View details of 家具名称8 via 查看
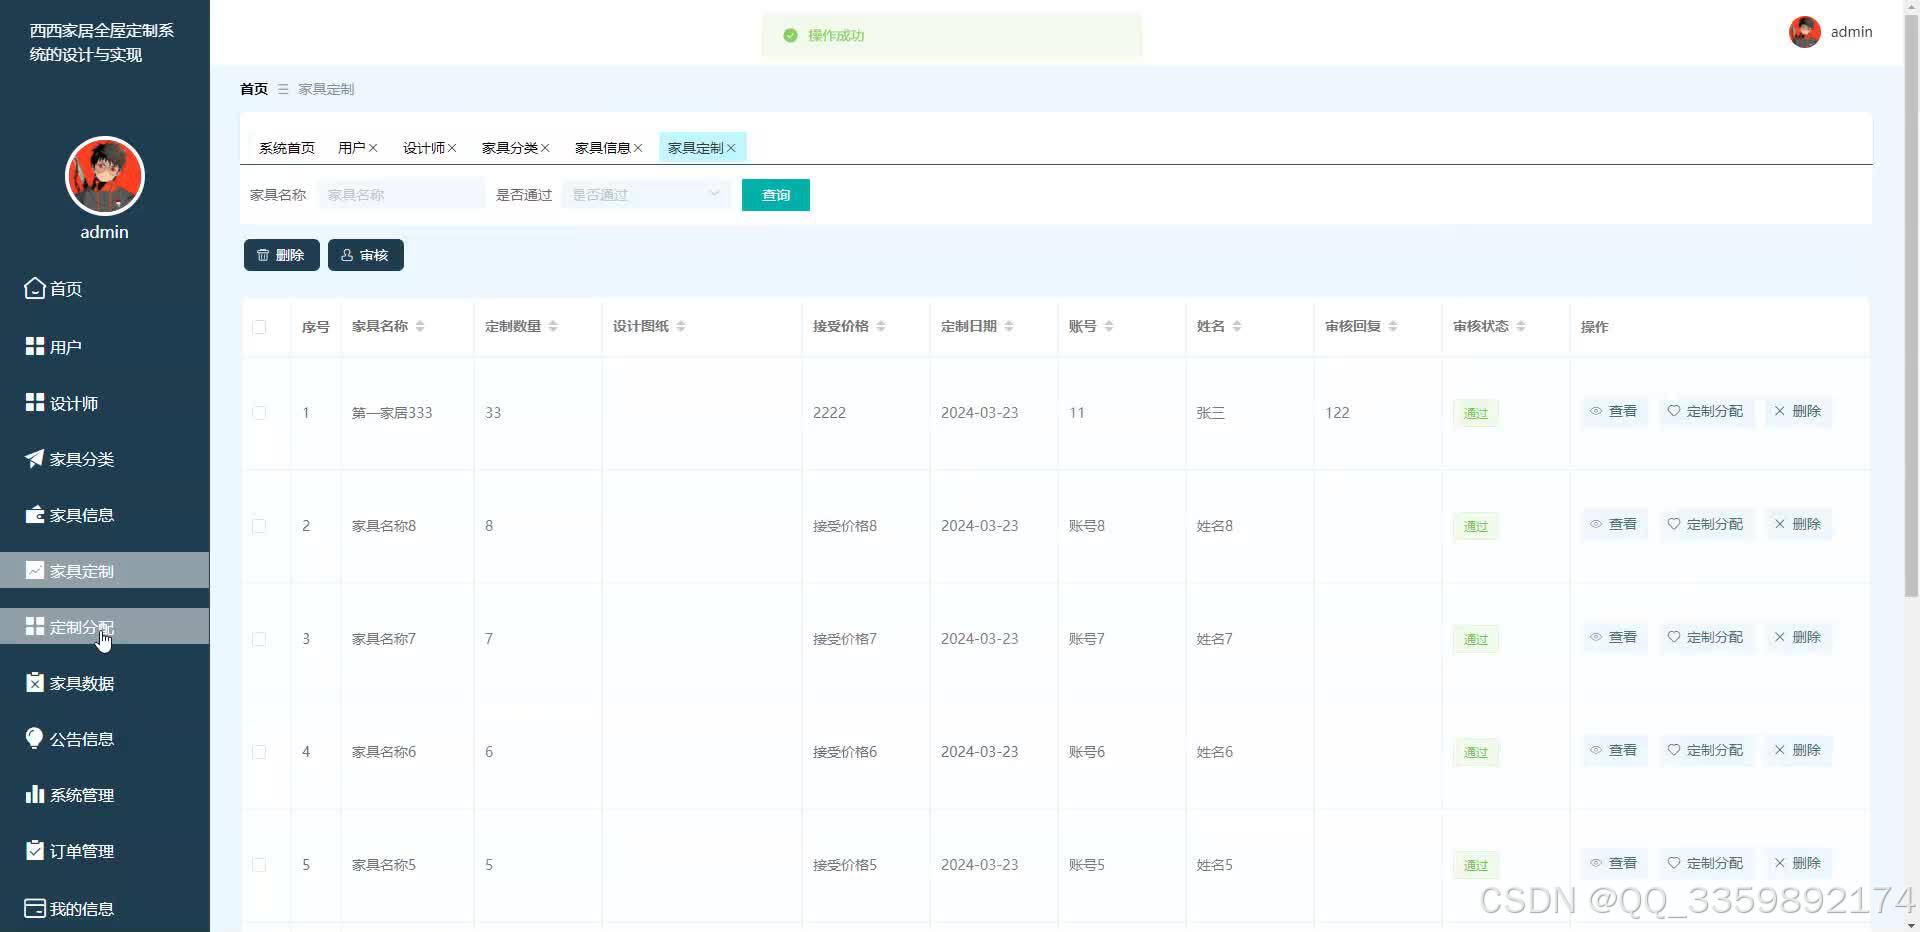The image size is (1920, 932). point(1614,524)
